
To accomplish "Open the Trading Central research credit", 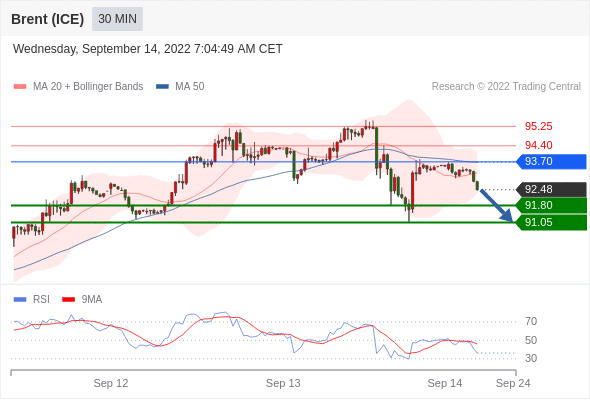I will pos(506,87).
